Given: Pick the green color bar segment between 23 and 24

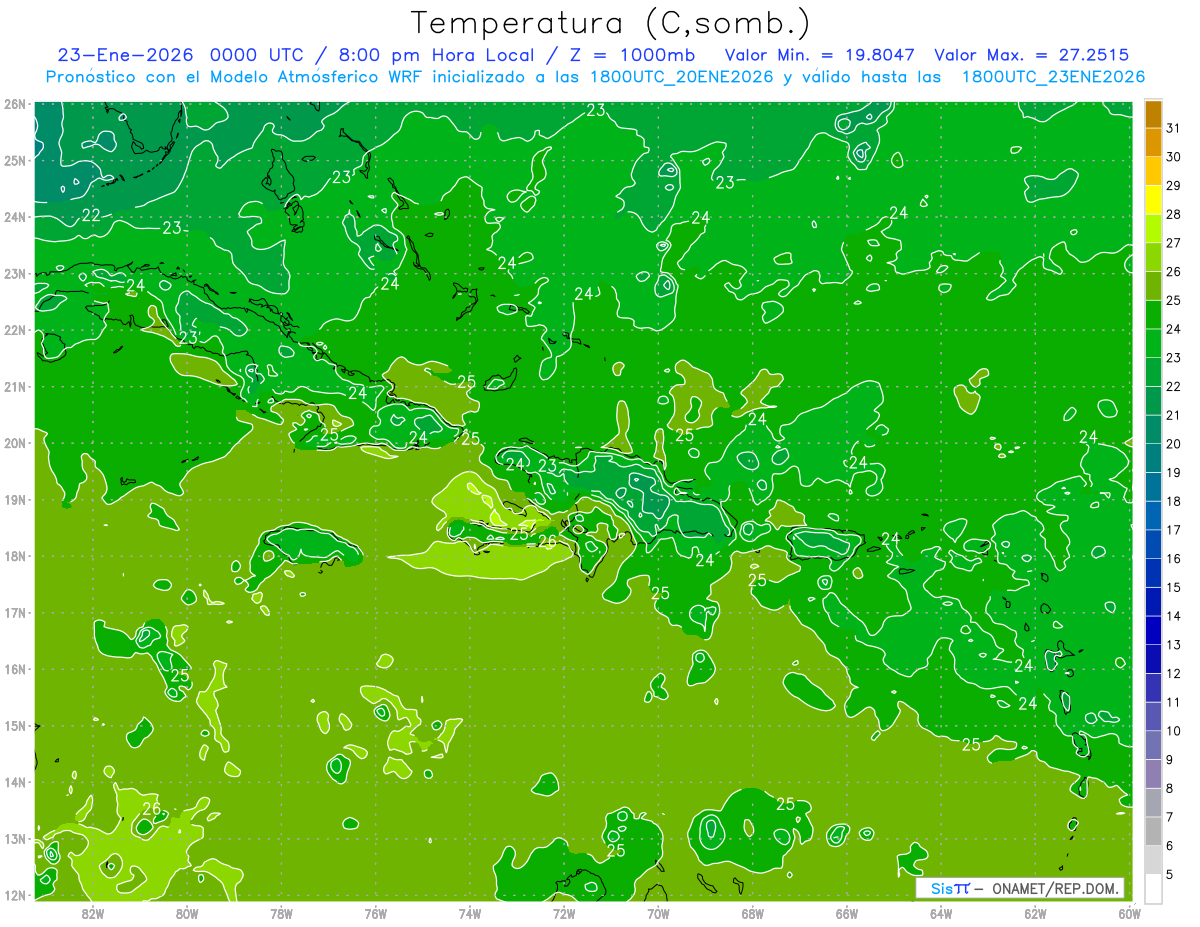Looking at the screenshot, I should [x=1153, y=343].
